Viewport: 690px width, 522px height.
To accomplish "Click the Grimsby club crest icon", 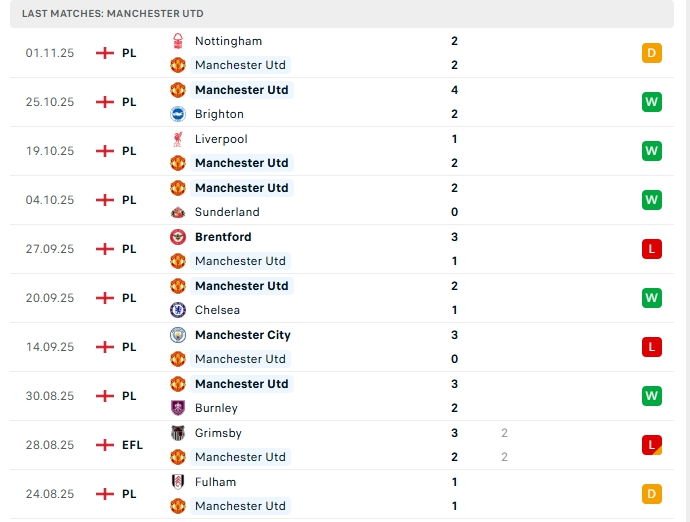I will [178, 433].
